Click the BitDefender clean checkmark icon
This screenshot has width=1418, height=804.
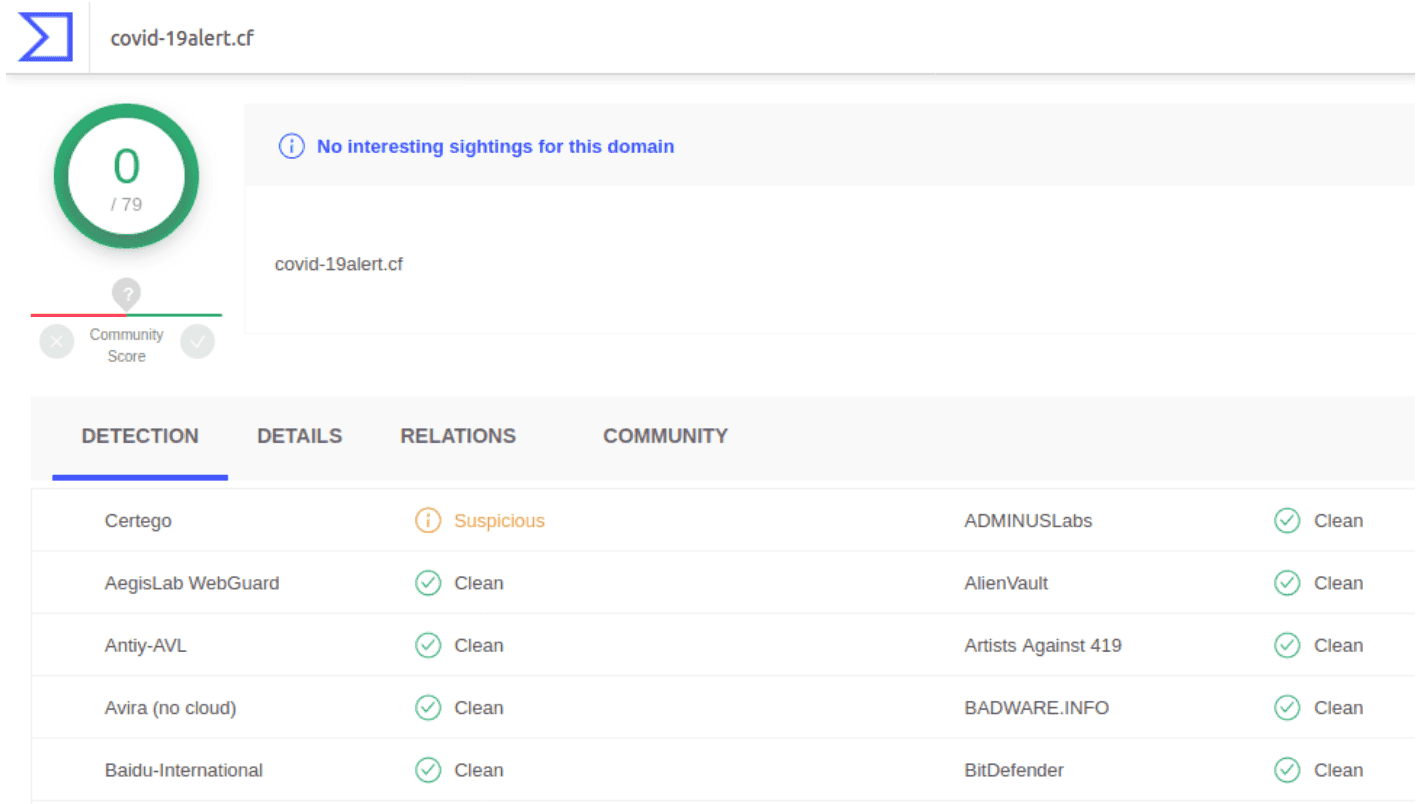[x=1287, y=770]
